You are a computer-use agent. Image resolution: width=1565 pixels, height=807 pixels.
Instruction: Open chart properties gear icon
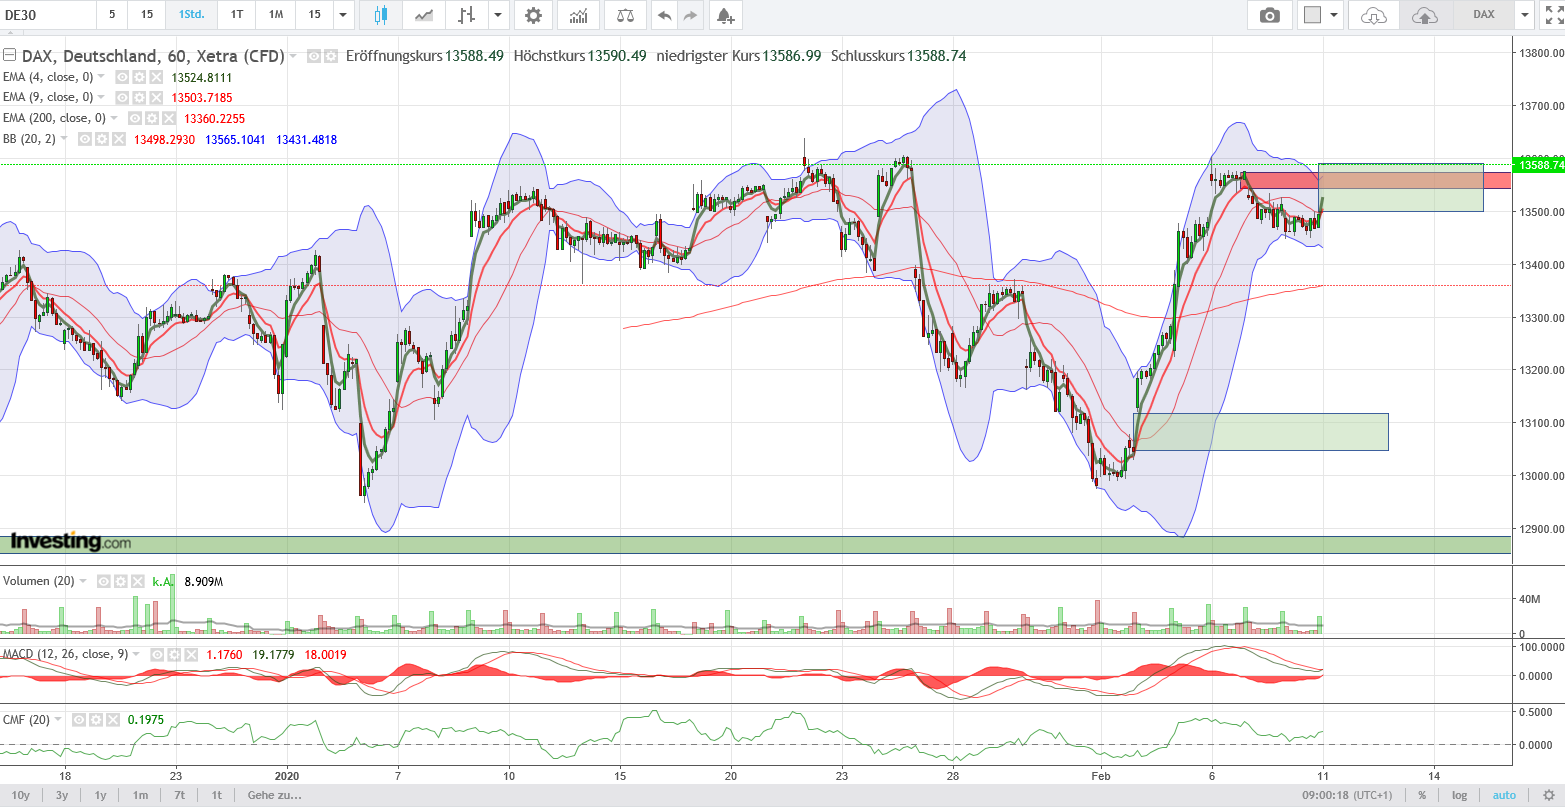point(534,15)
